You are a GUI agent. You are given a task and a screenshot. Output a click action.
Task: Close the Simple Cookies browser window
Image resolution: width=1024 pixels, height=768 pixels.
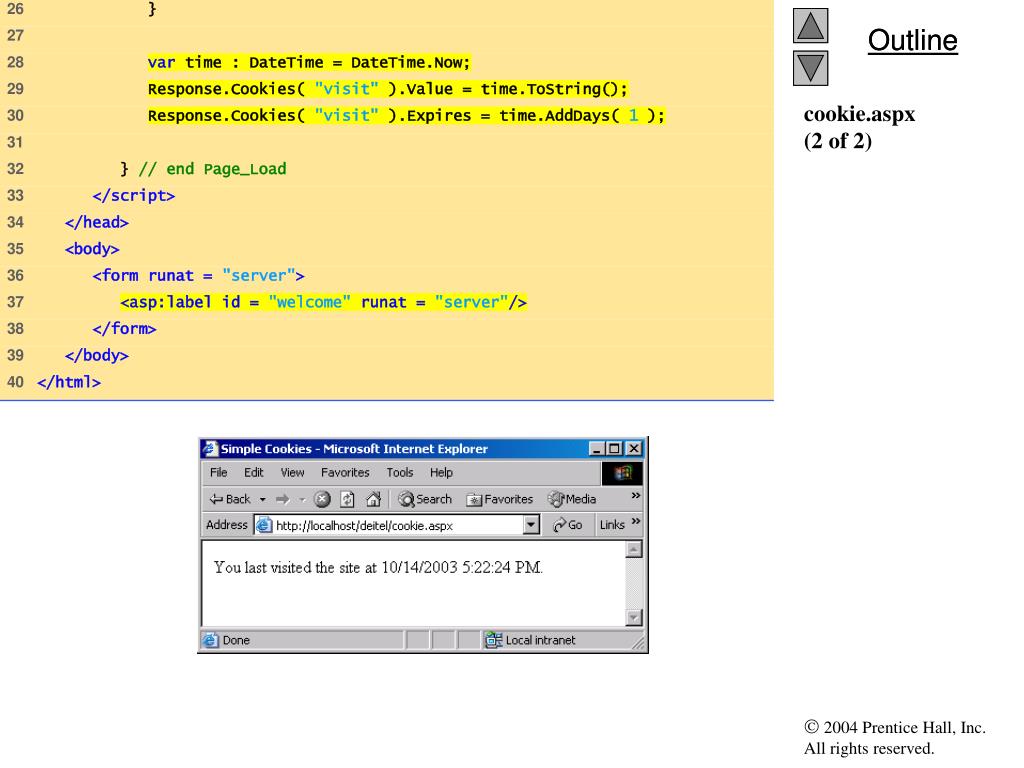(x=633, y=449)
